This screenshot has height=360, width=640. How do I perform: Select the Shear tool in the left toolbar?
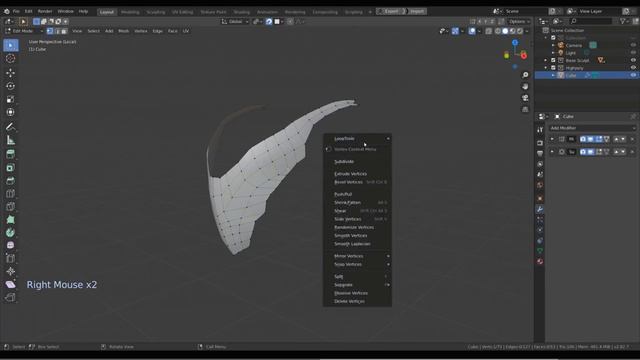point(11,284)
